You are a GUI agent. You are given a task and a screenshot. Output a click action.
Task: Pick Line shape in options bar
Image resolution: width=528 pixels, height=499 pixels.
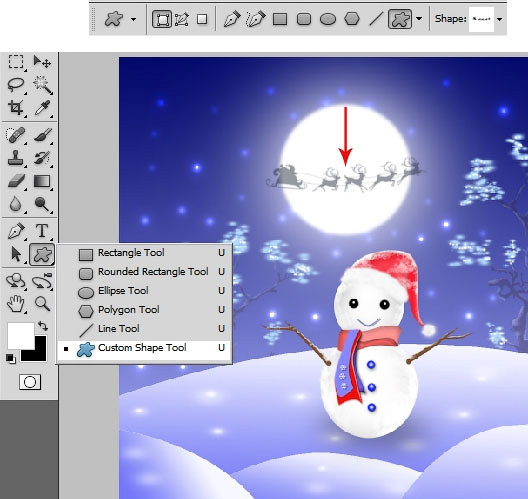pos(376,19)
